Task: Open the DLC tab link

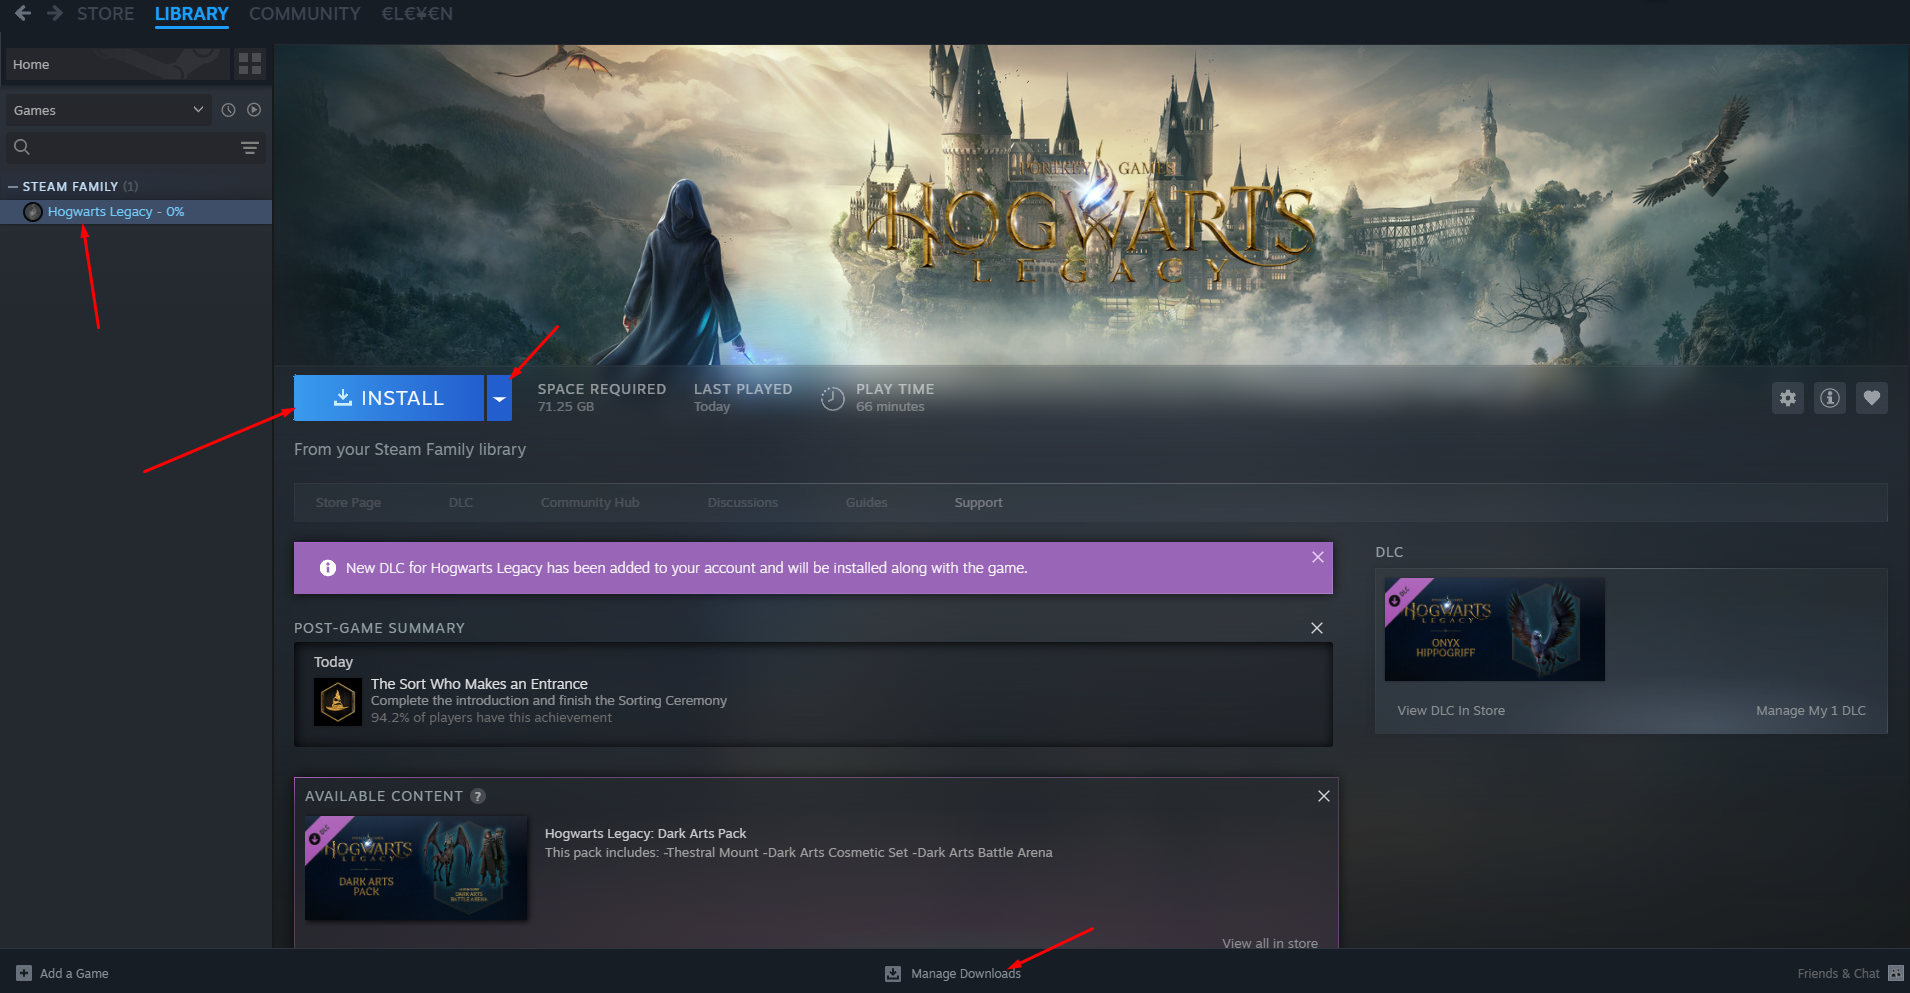Action: coord(461,503)
